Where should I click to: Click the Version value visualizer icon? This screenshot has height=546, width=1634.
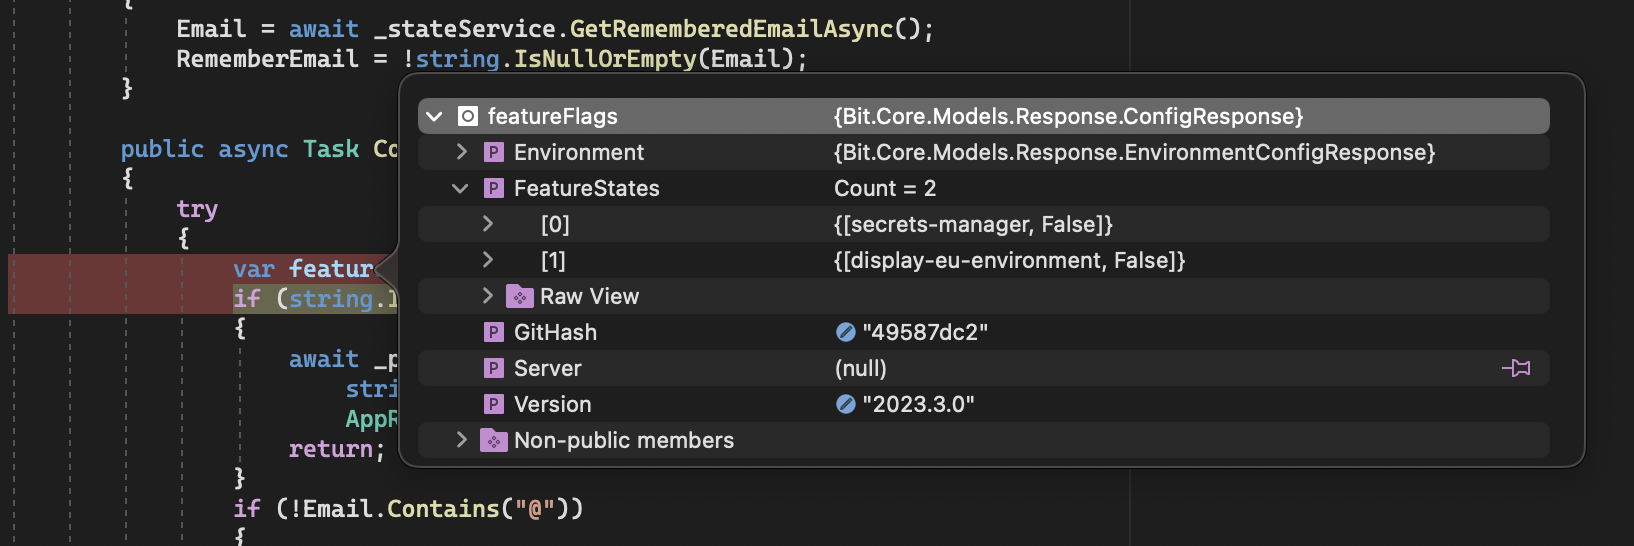846,404
